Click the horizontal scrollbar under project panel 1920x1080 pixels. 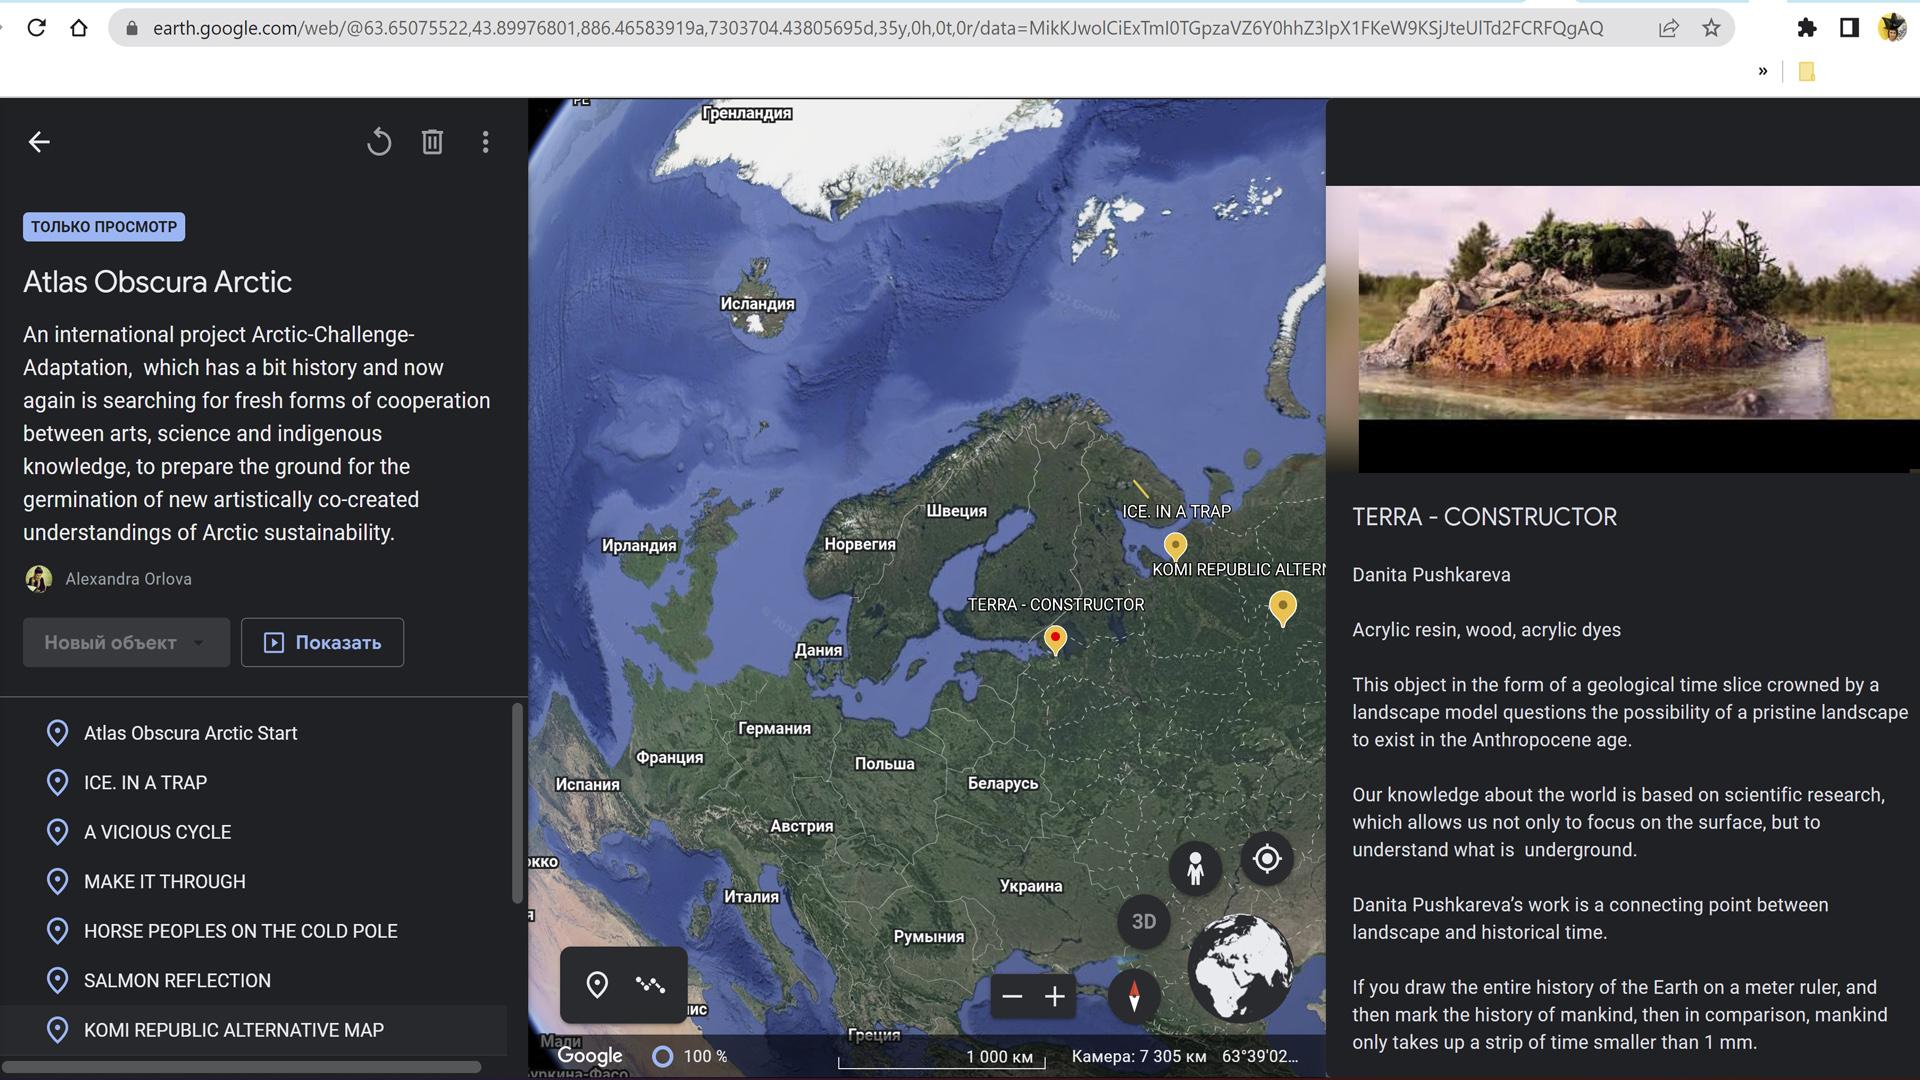(x=241, y=1067)
